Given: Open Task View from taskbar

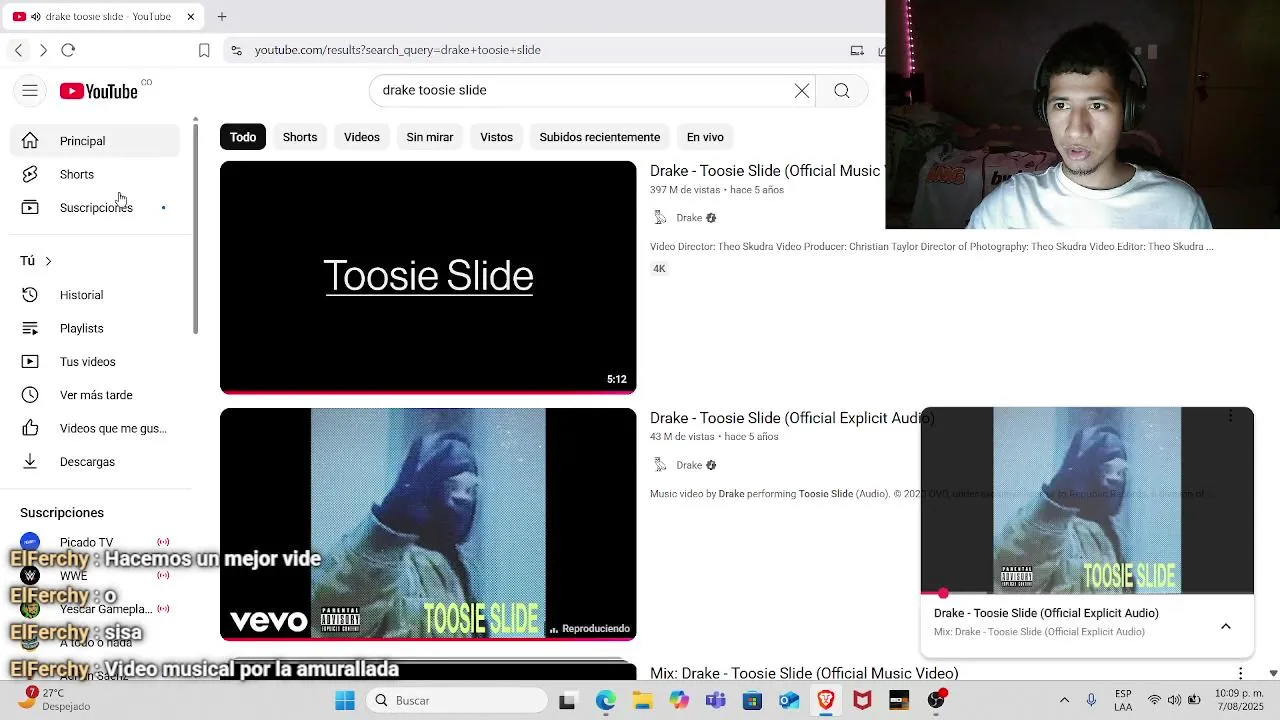Looking at the screenshot, I should click(x=567, y=700).
